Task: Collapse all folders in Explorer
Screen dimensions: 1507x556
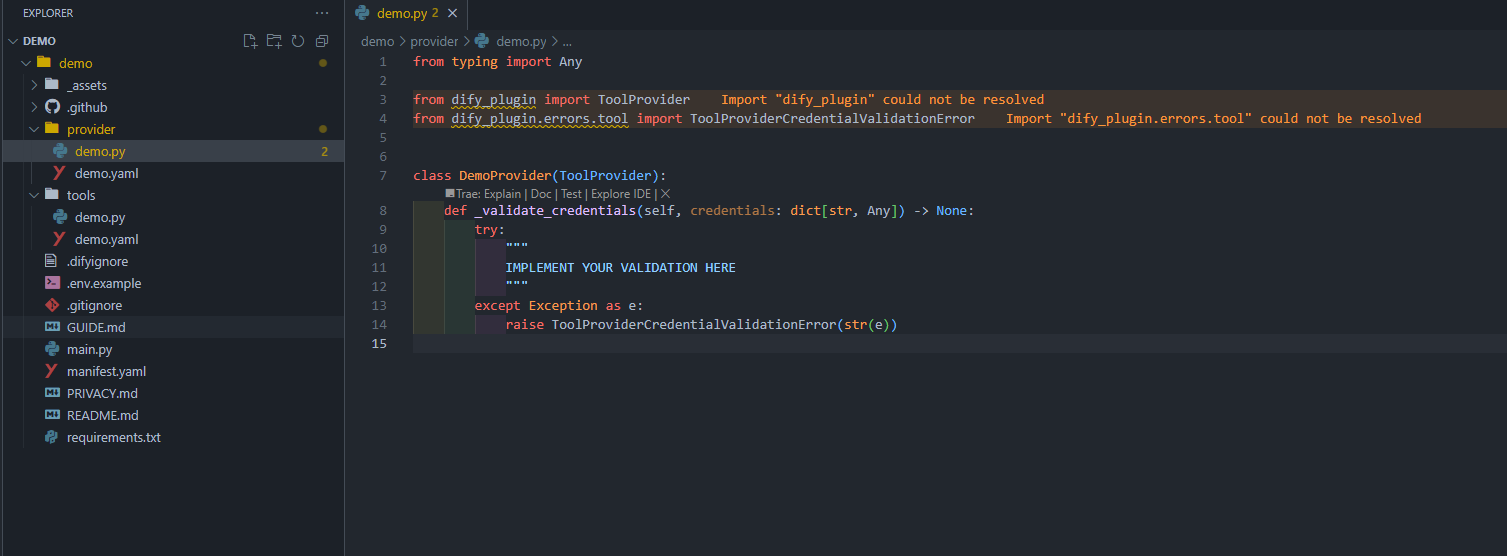Action: point(322,41)
